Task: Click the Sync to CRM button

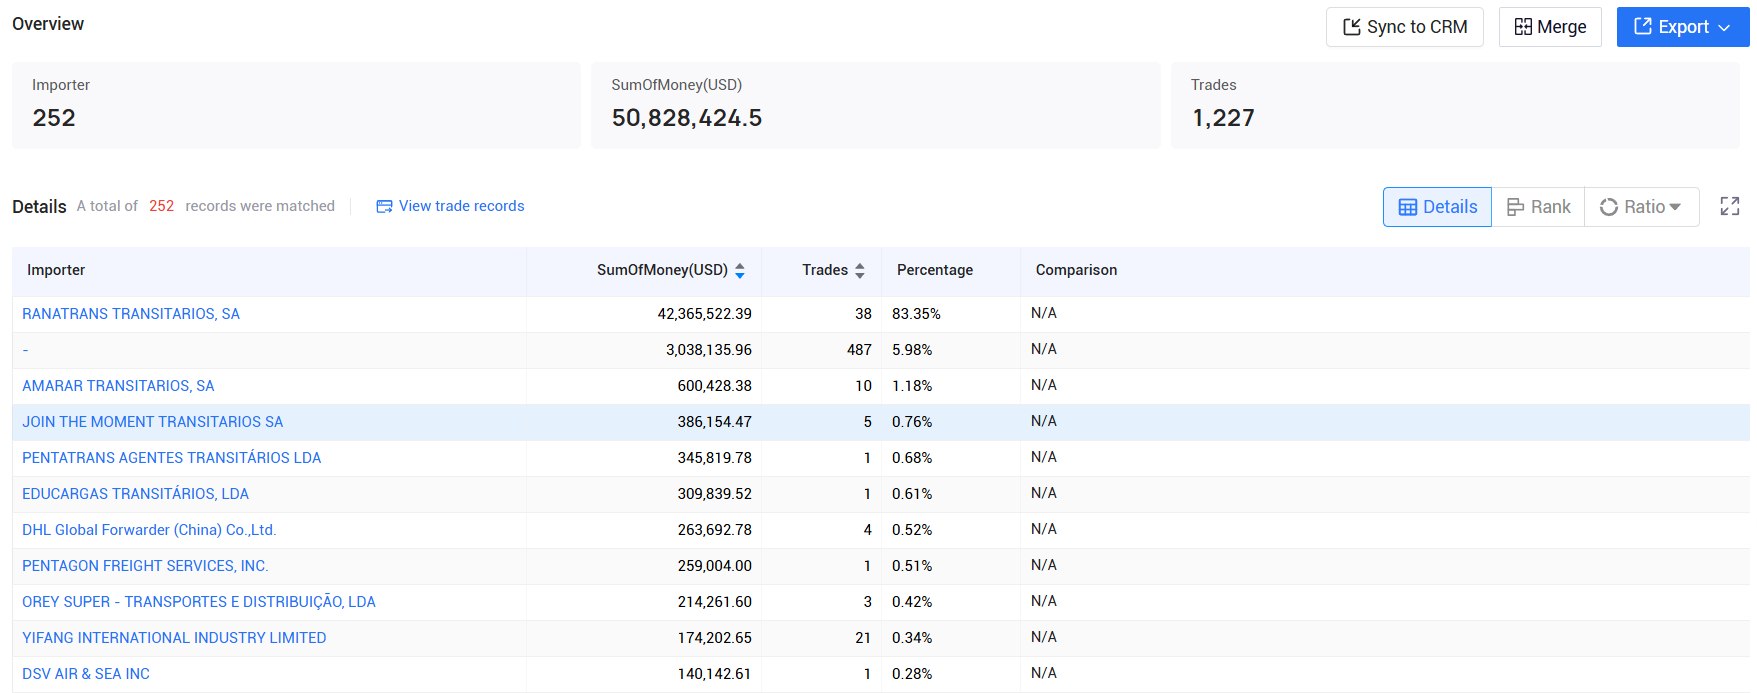Action: (1404, 27)
